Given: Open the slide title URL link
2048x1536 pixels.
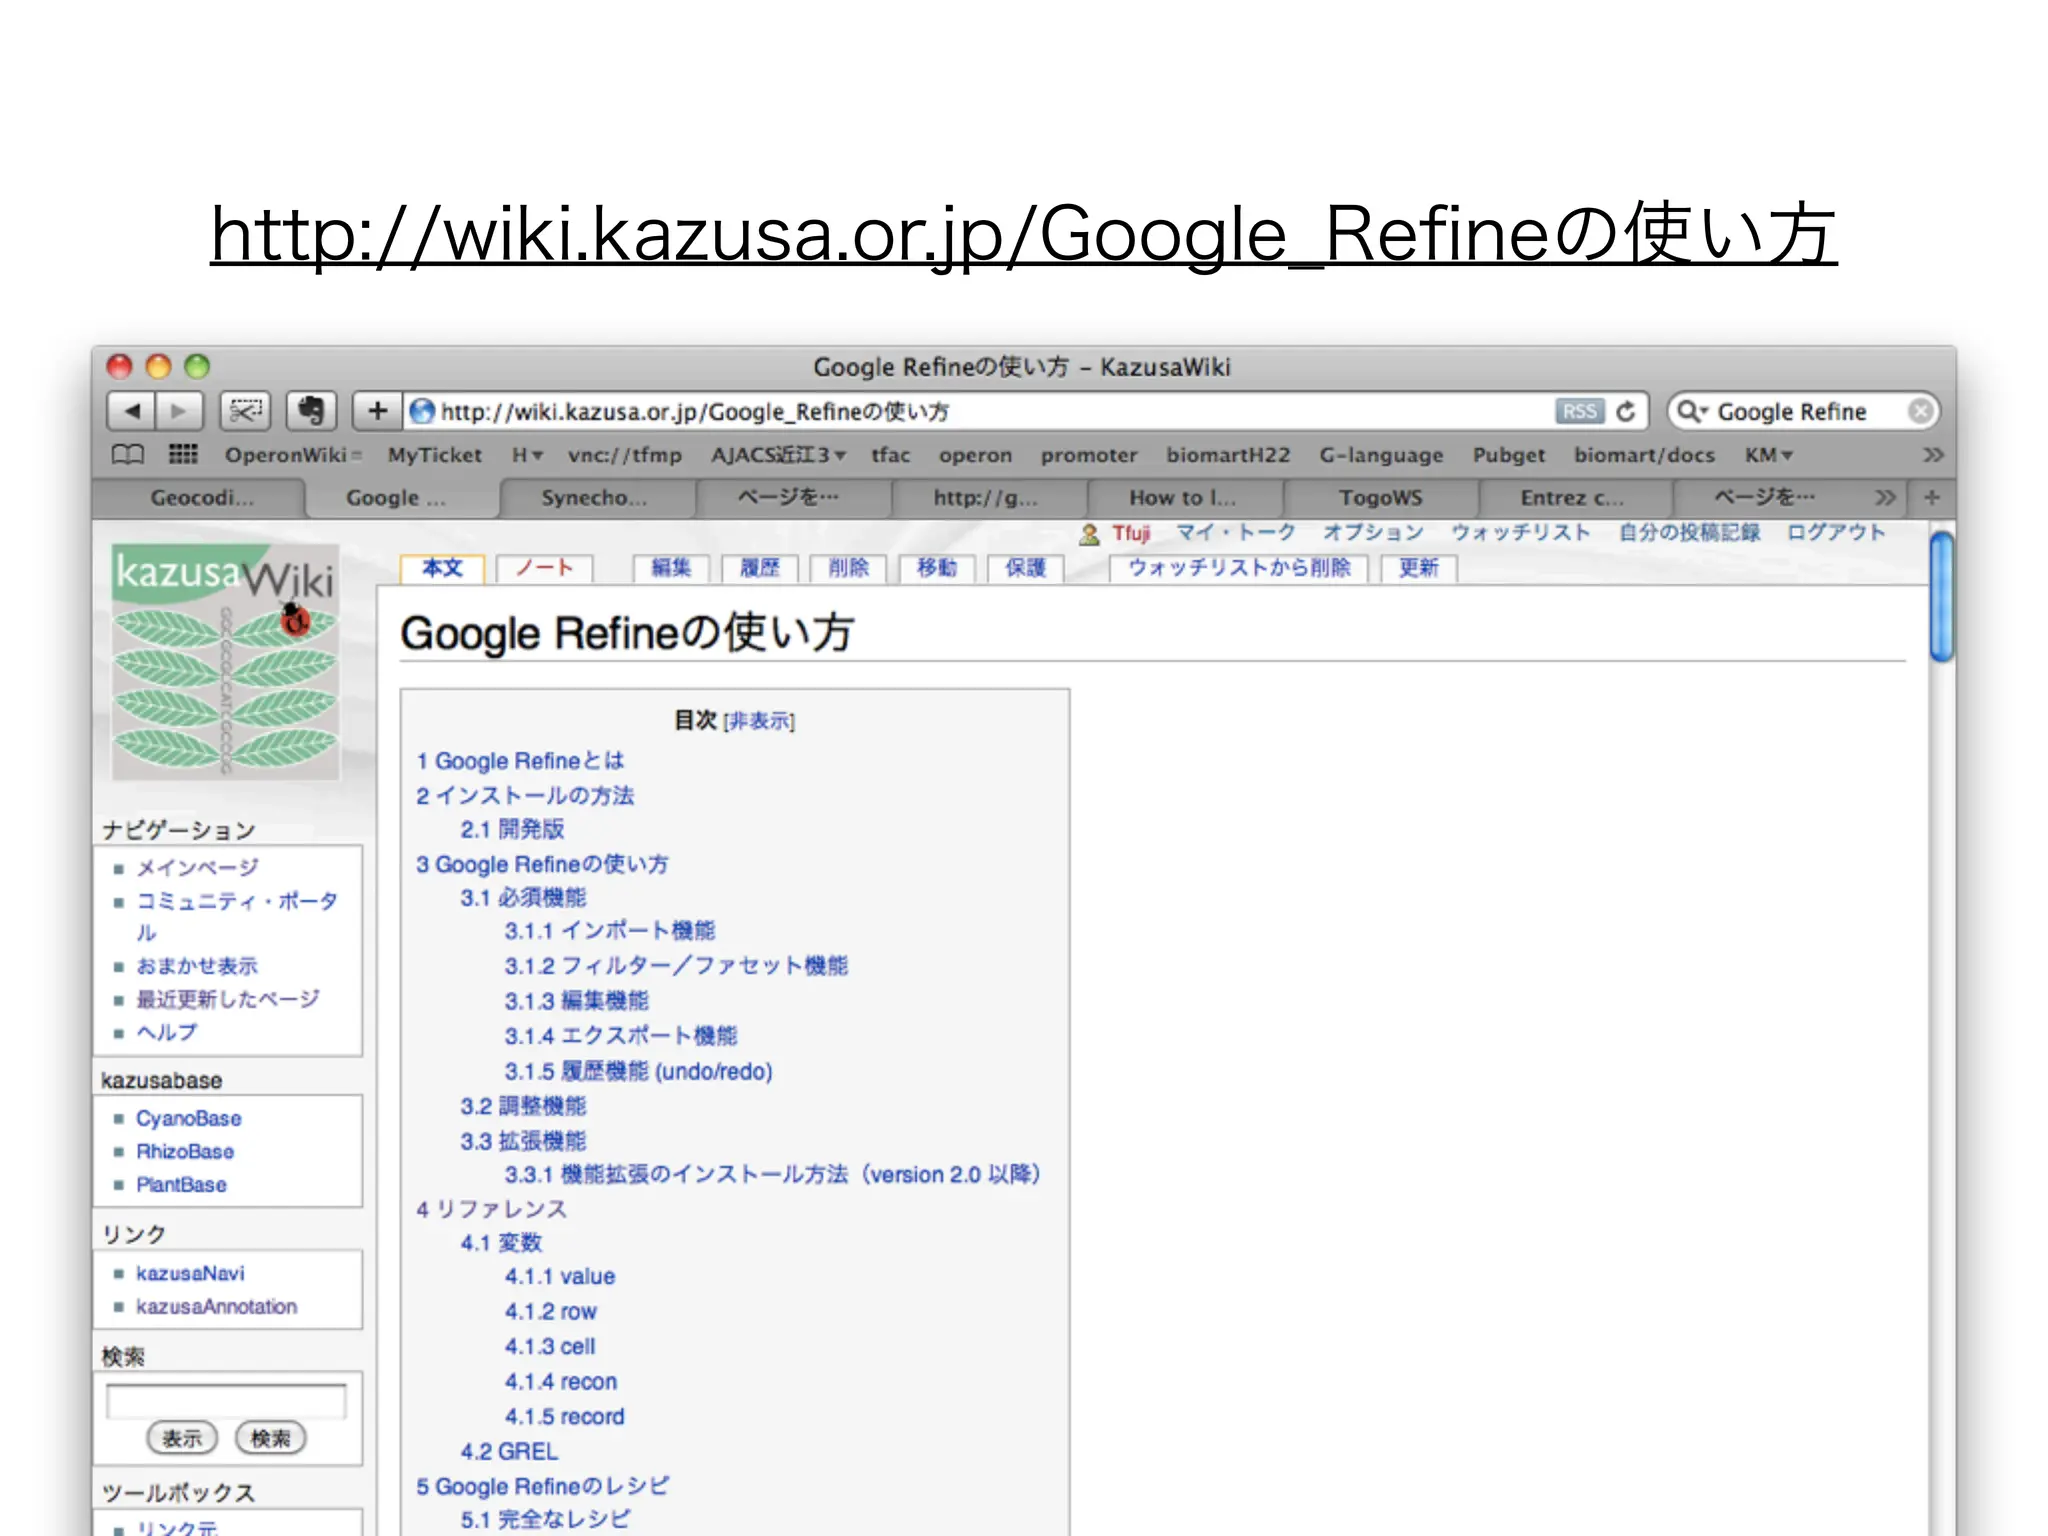Looking at the screenshot, I should (x=1024, y=234).
